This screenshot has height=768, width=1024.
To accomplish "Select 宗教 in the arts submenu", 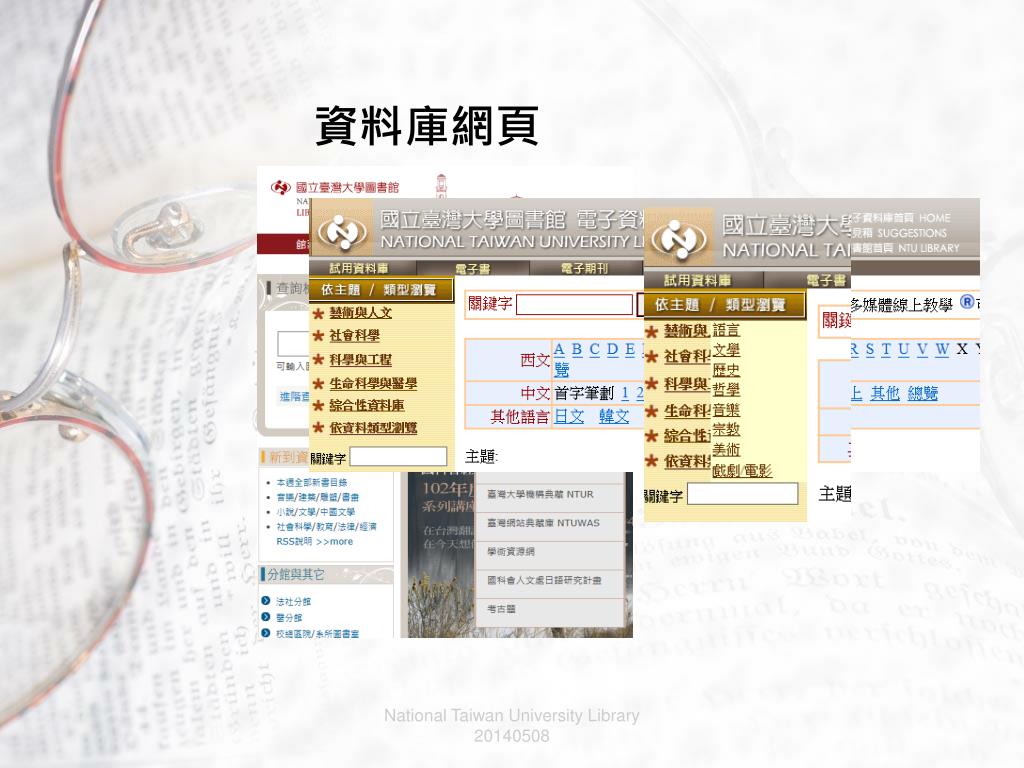I will click(726, 430).
